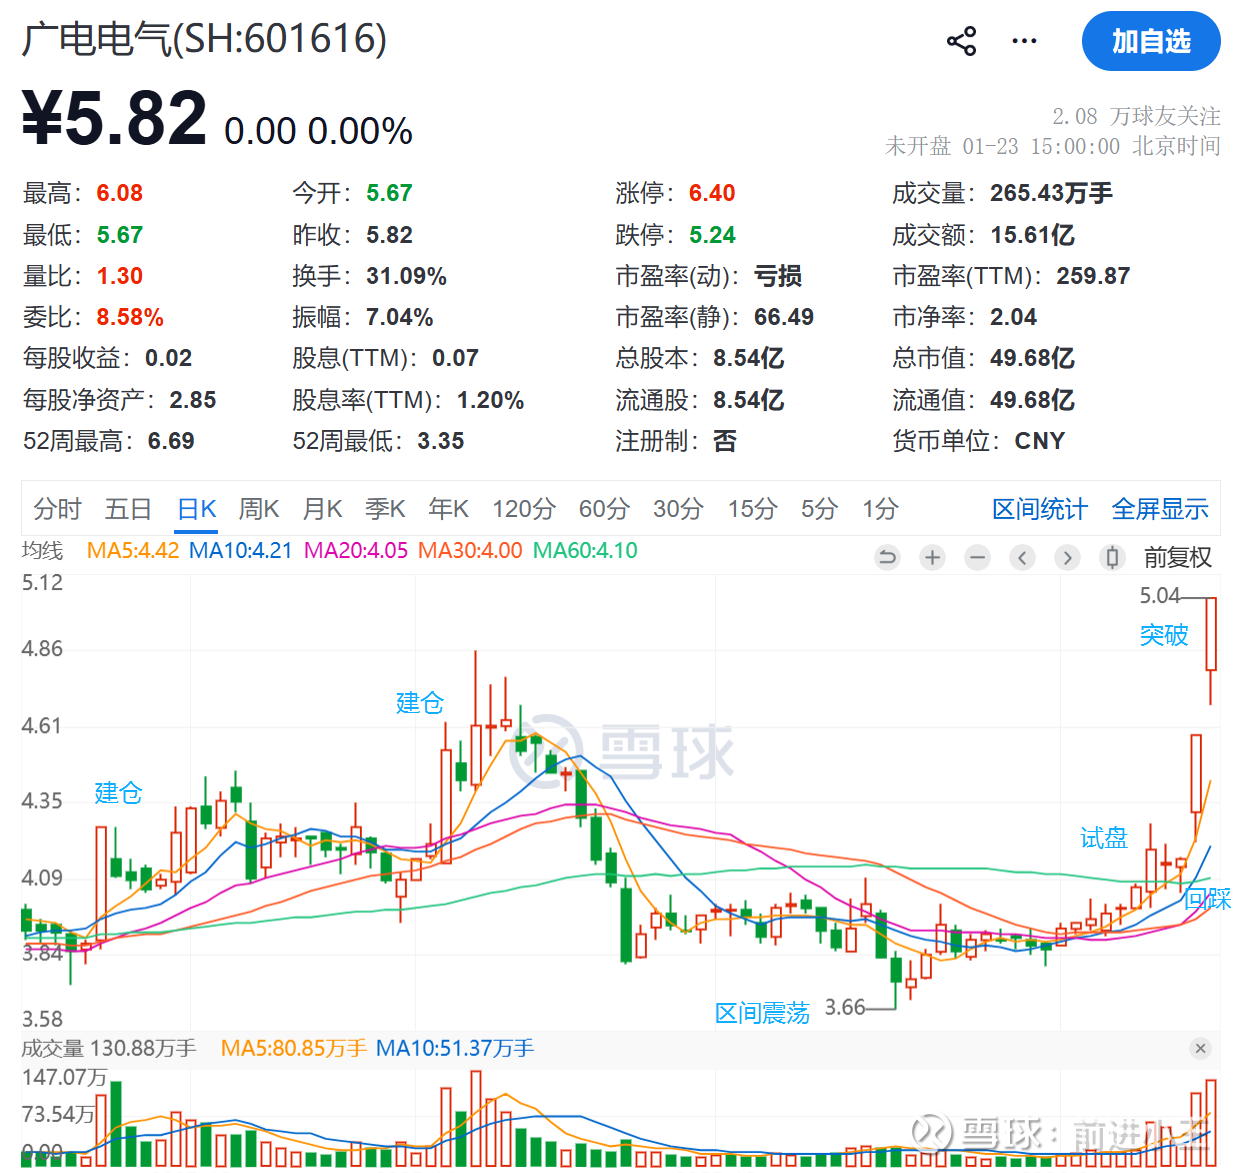Viewport: 1247px width, 1173px height.
Task: Close the volume indicator panel
Action: [1200, 1048]
